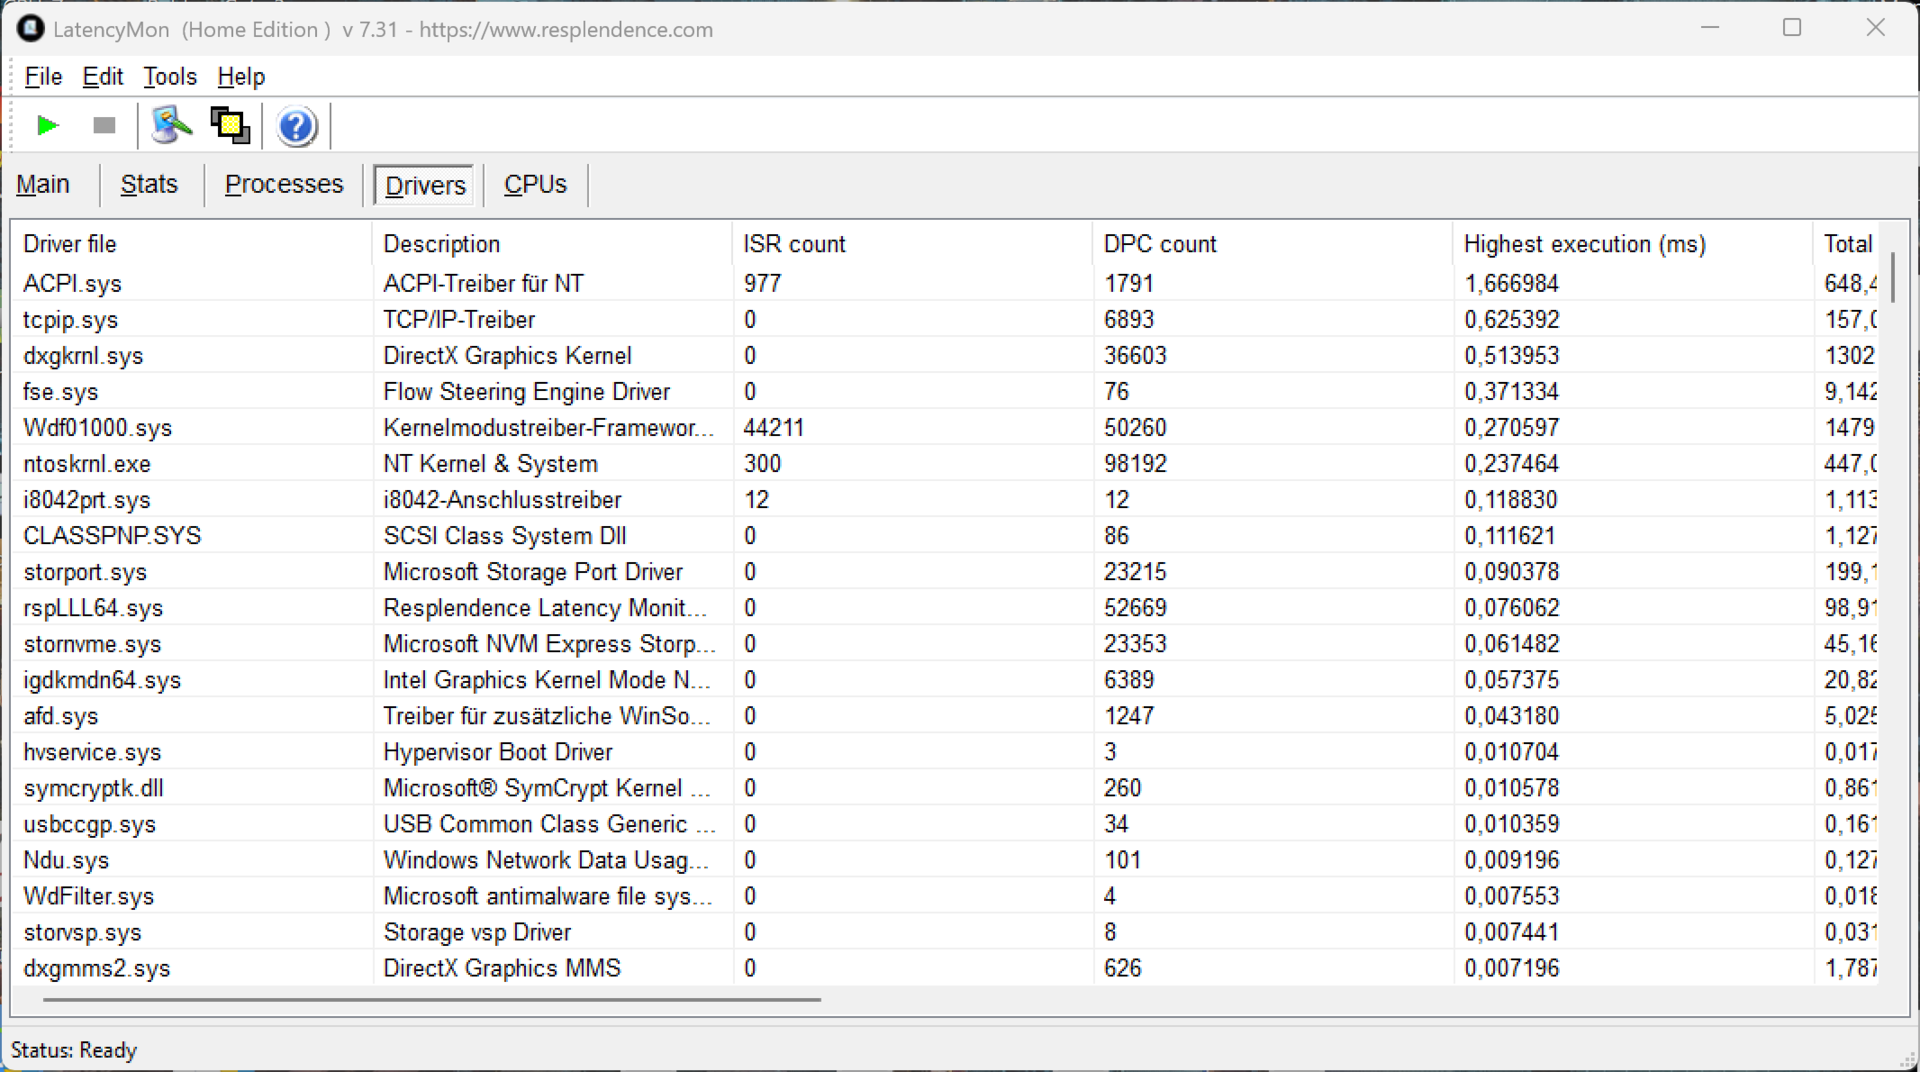Click Flow Steering Engine Driver description
1920x1072 pixels.
(526, 392)
